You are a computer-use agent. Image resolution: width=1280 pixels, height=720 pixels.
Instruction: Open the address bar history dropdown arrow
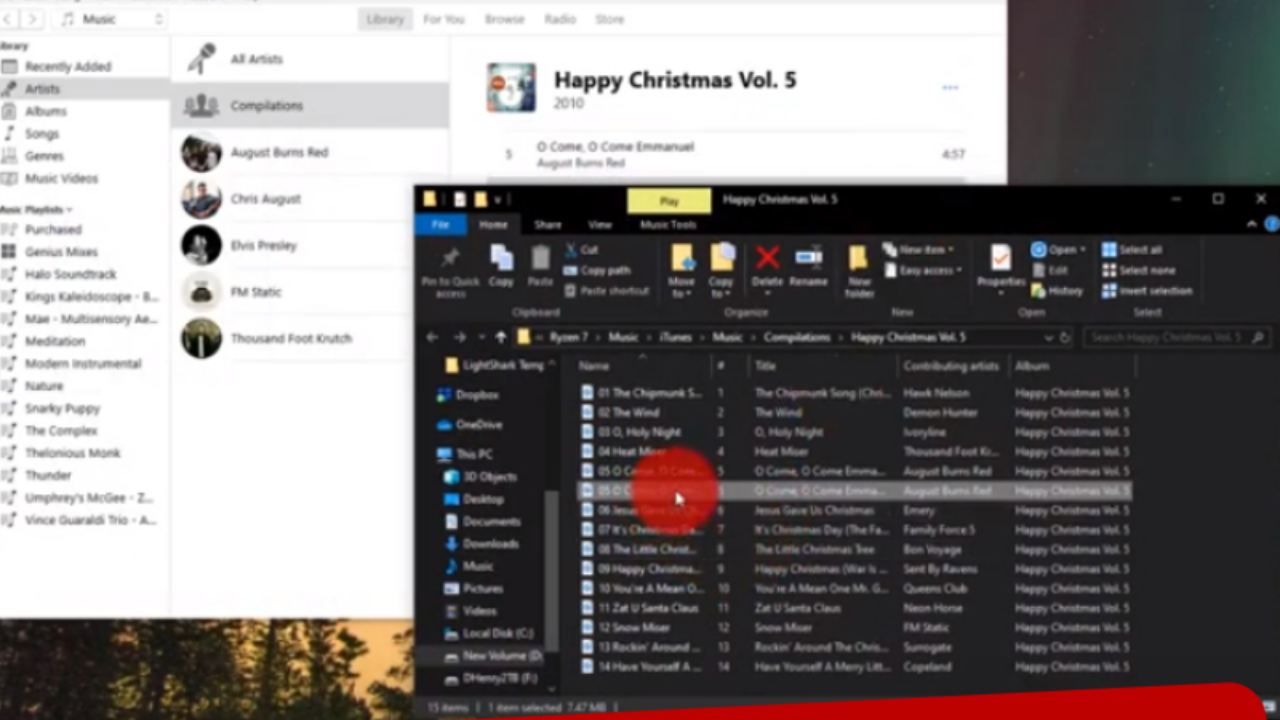(x=1048, y=337)
